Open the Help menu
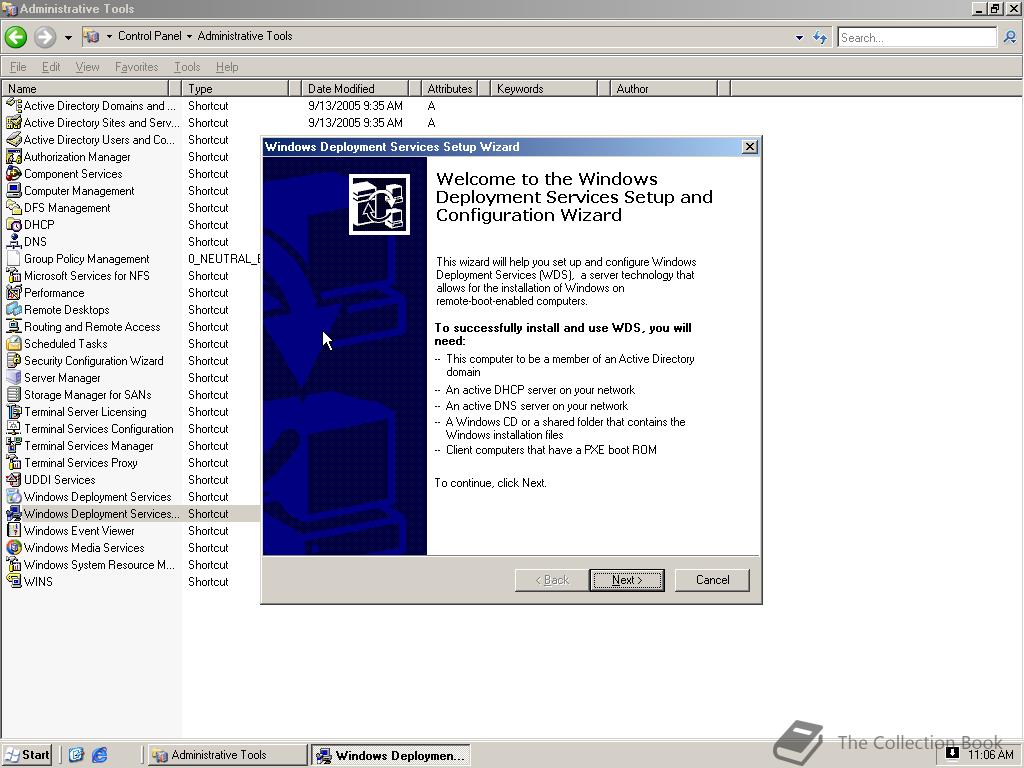This screenshot has height=768, width=1024. click(227, 67)
